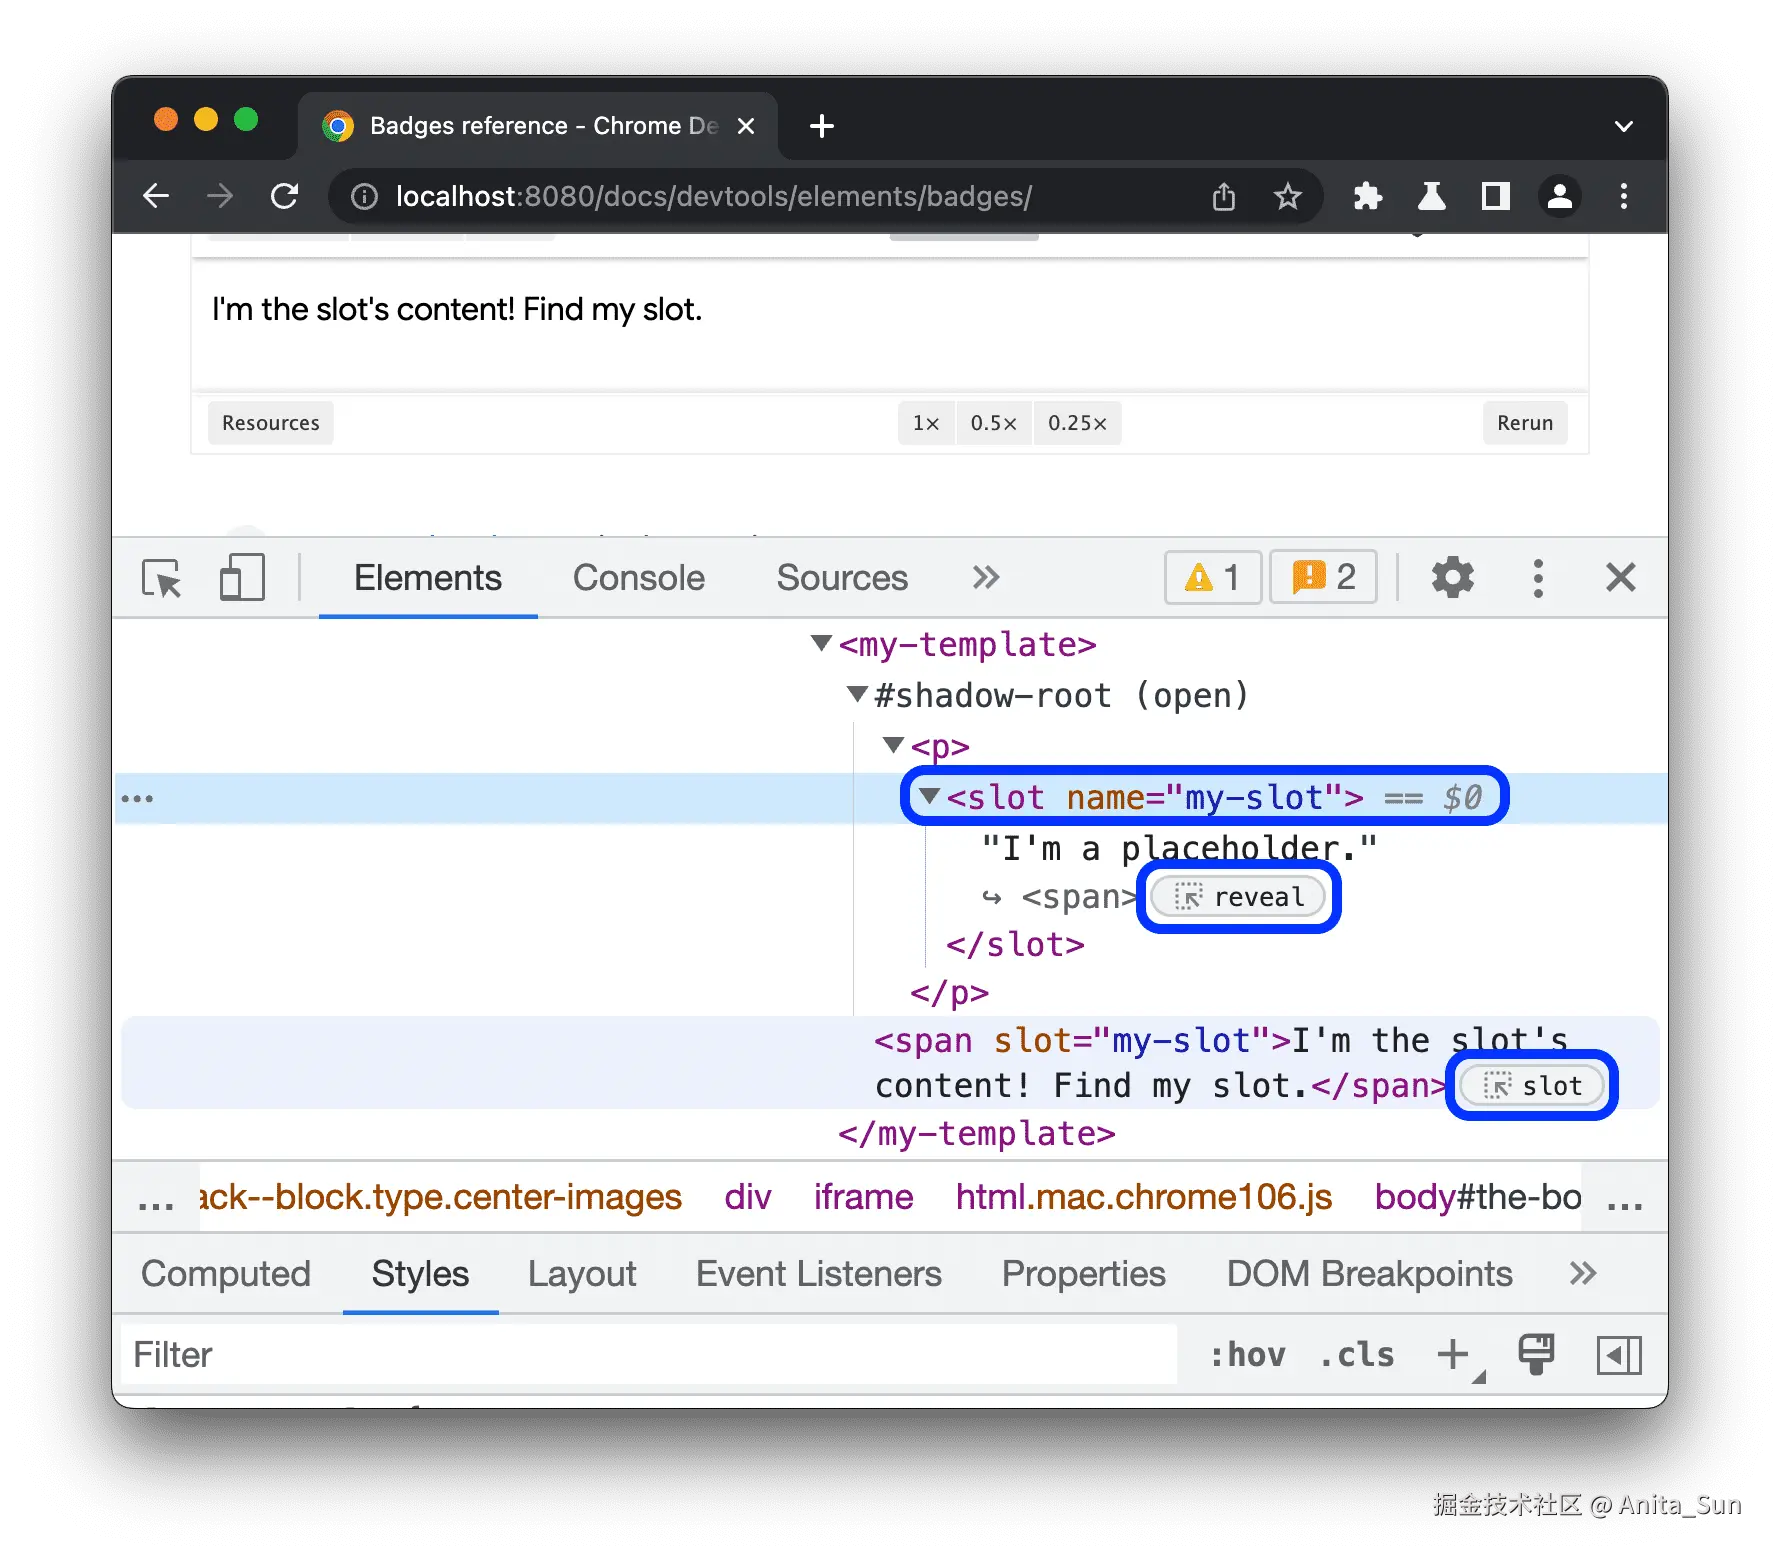Show more DevTools panels chevron

(986, 578)
